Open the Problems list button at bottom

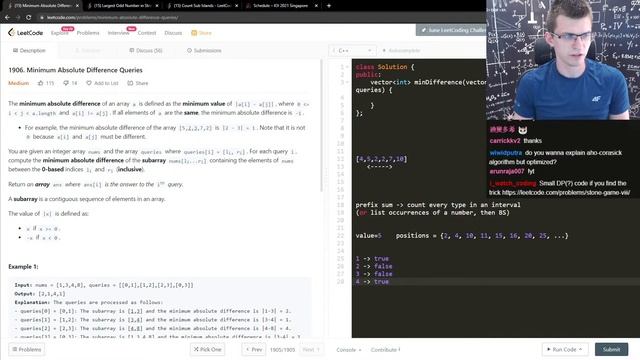tap(27, 349)
